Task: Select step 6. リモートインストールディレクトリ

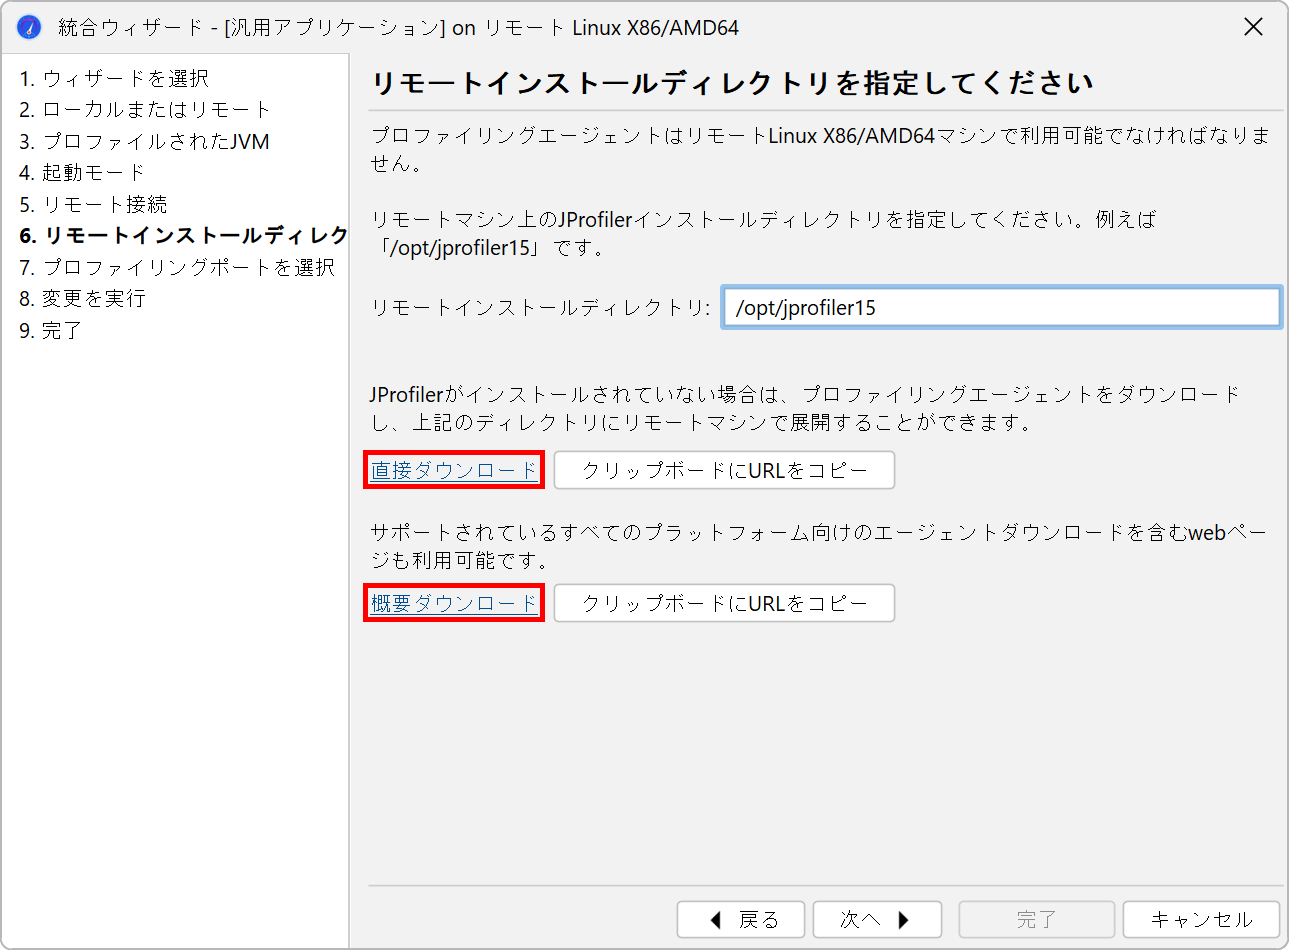Action: coord(183,235)
